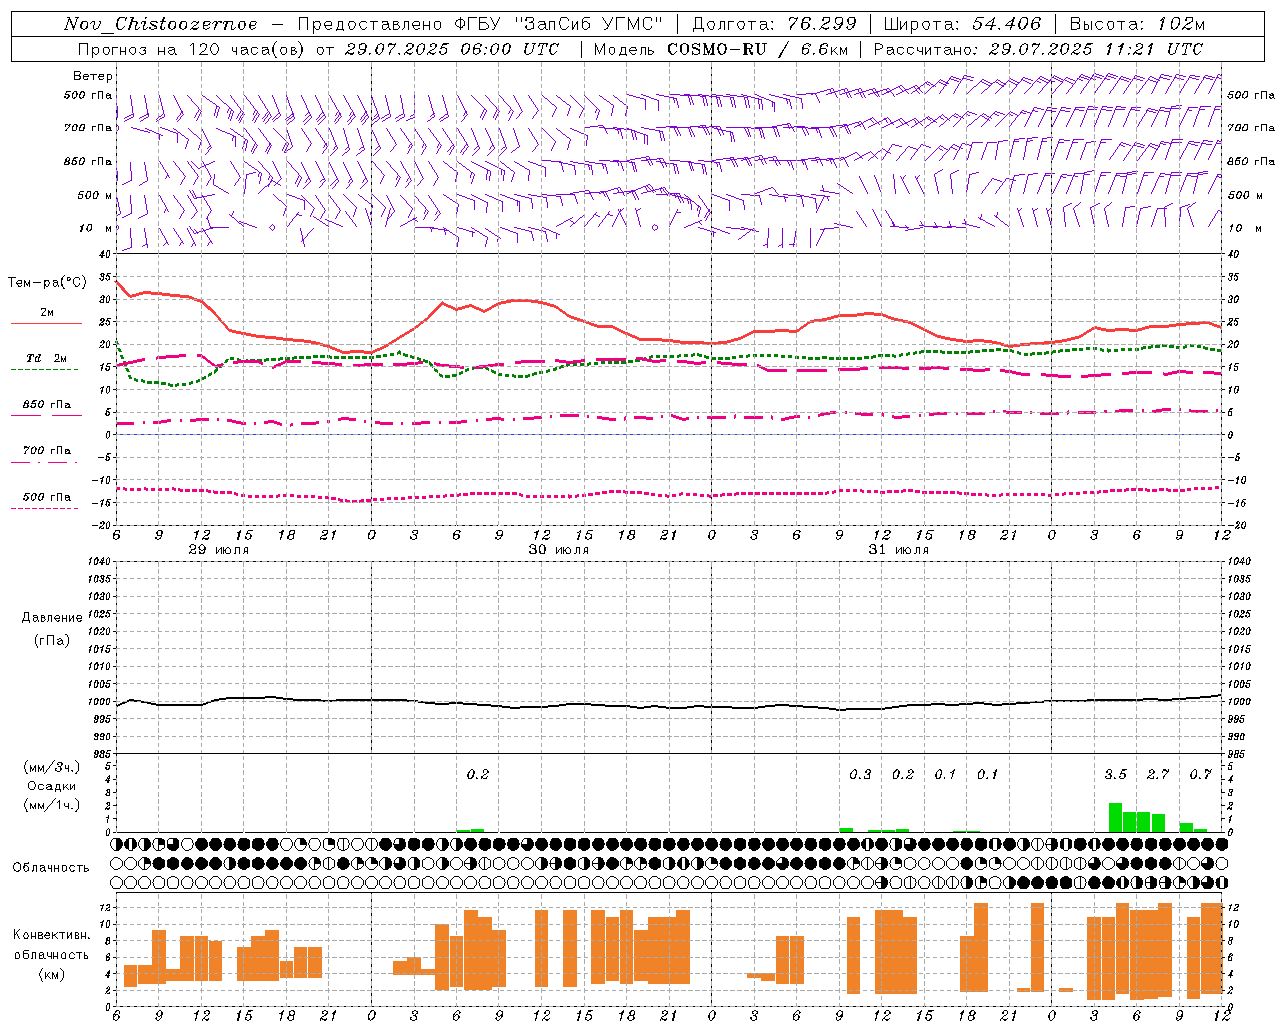
Task: Click the 'Ветер' wind panel label
Action: 93,76
